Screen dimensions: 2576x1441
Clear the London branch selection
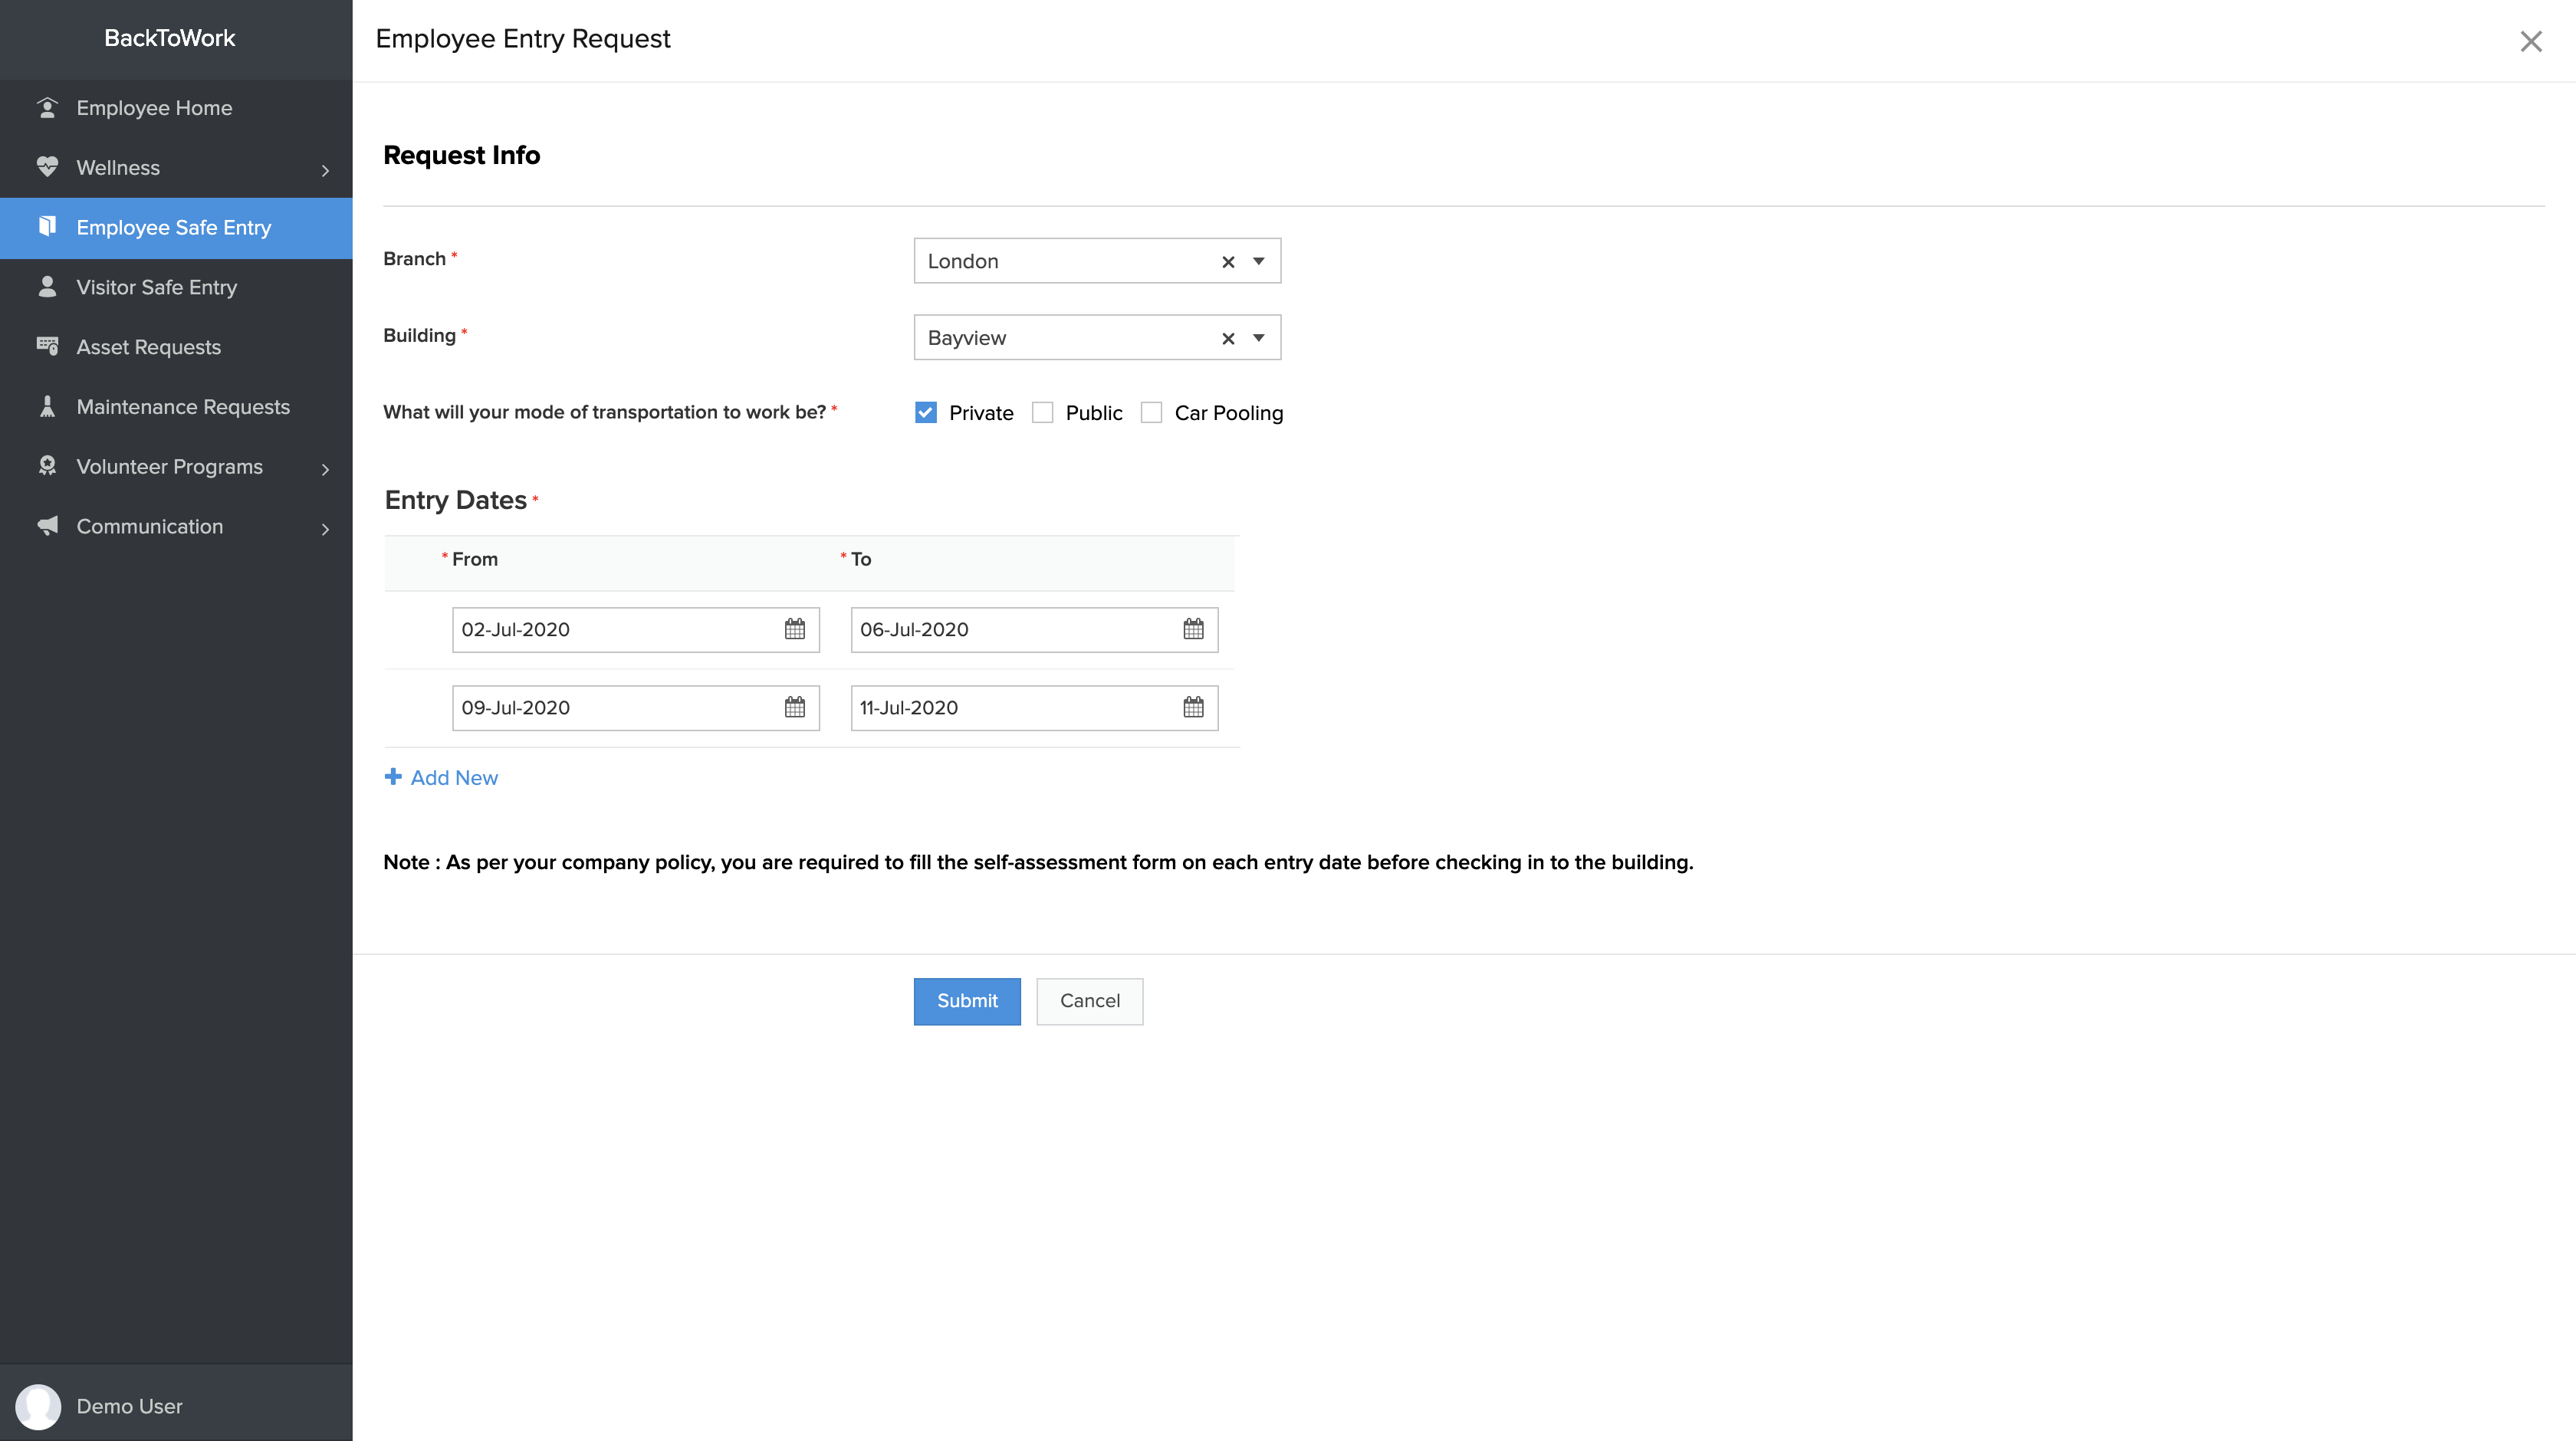coord(1228,262)
